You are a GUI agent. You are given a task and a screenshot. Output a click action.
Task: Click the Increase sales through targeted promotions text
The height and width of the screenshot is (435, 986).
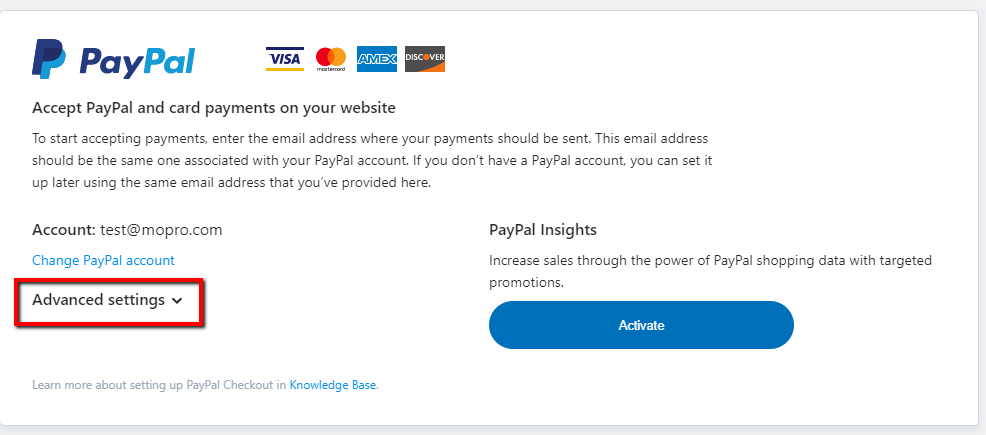pyautogui.click(x=711, y=272)
